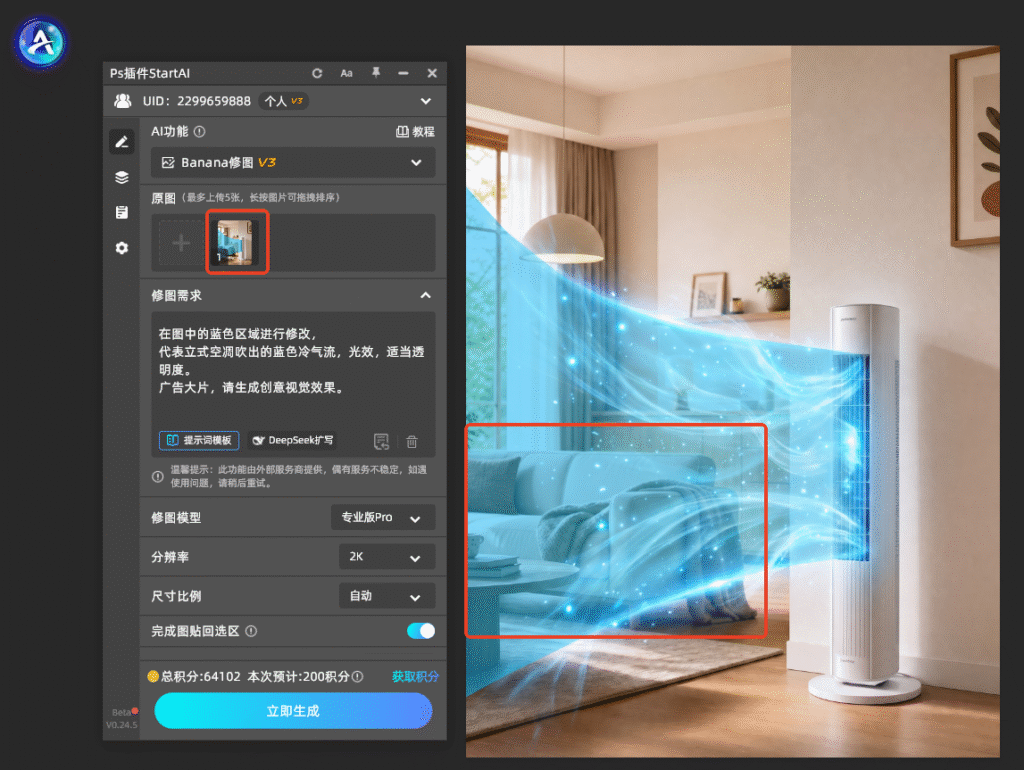Show AI功能 info tooltip icon

[200, 131]
